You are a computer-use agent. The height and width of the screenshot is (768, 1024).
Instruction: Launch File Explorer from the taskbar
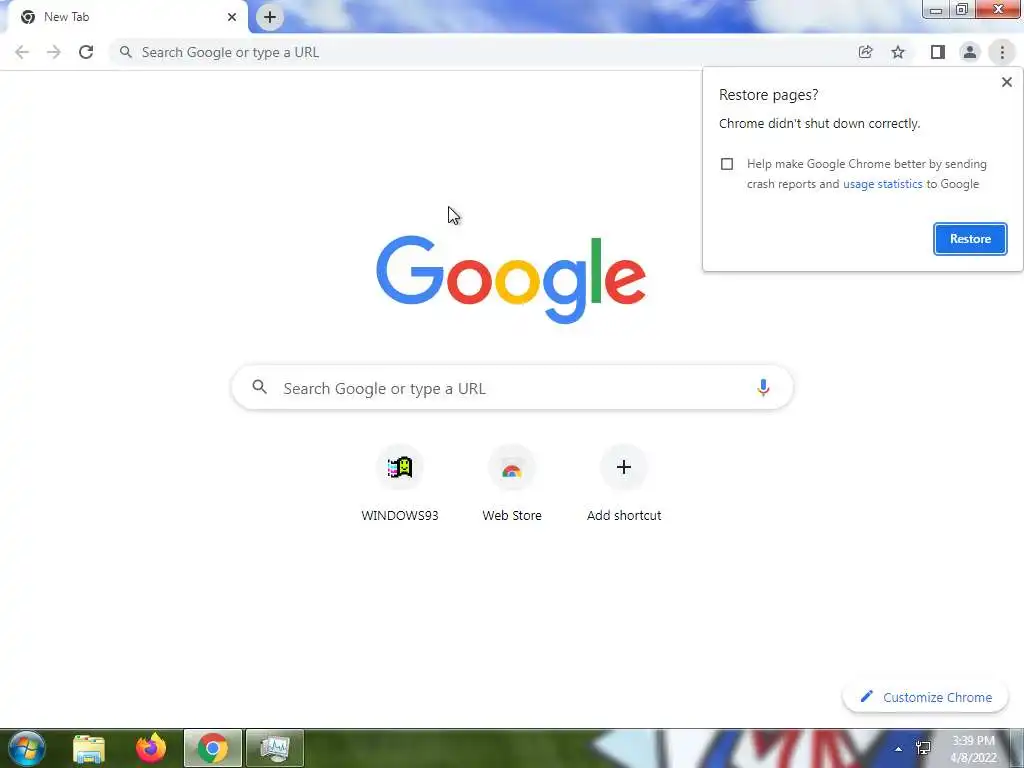(x=89, y=748)
